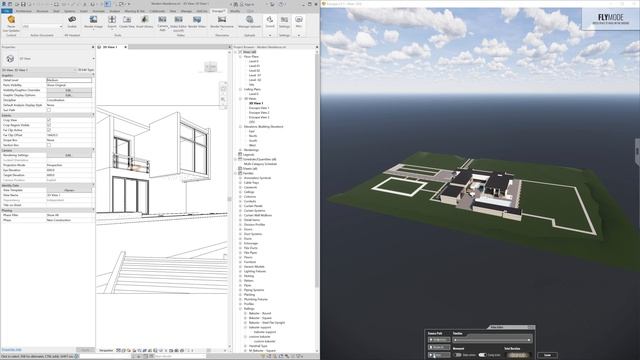The image size is (640, 360).
Task: Open the Asset Library icon
Action: click(x=144, y=20)
